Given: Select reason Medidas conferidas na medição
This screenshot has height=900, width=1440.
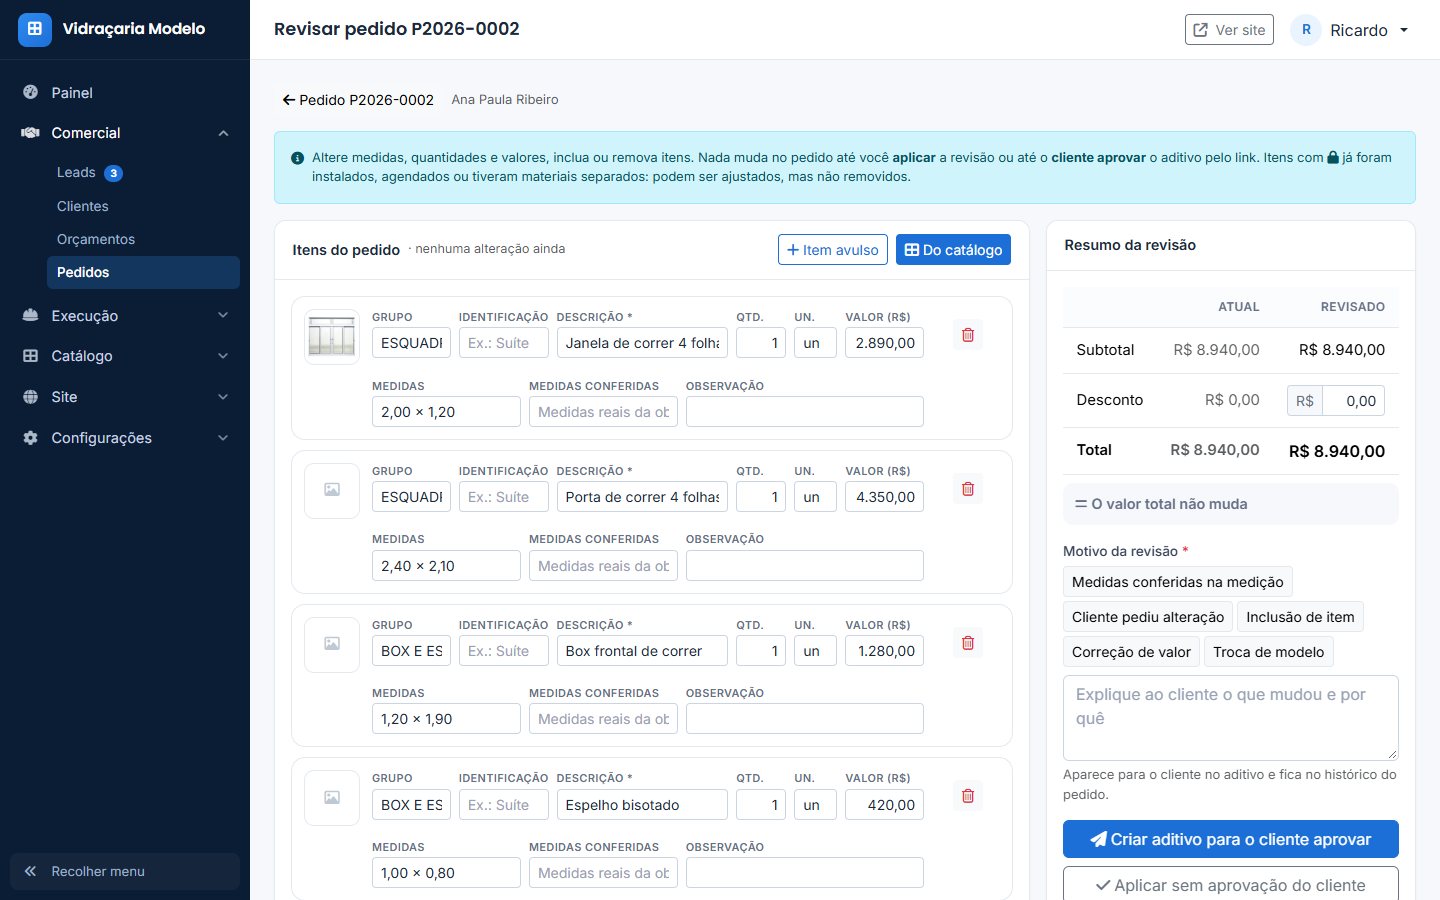Looking at the screenshot, I should tap(1178, 582).
